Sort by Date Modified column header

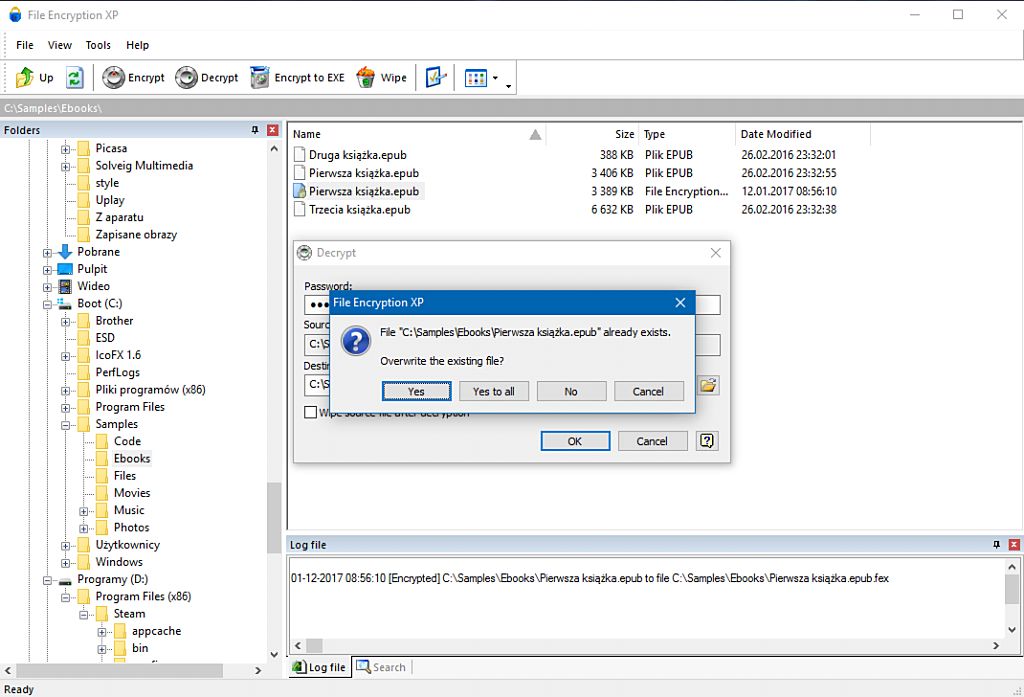tap(803, 134)
